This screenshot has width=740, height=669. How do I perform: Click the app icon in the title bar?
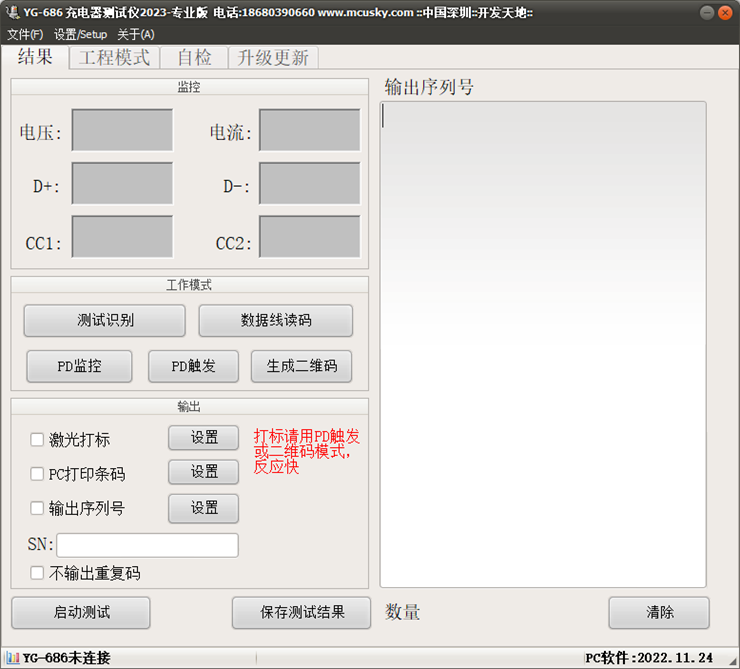pos(12,12)
